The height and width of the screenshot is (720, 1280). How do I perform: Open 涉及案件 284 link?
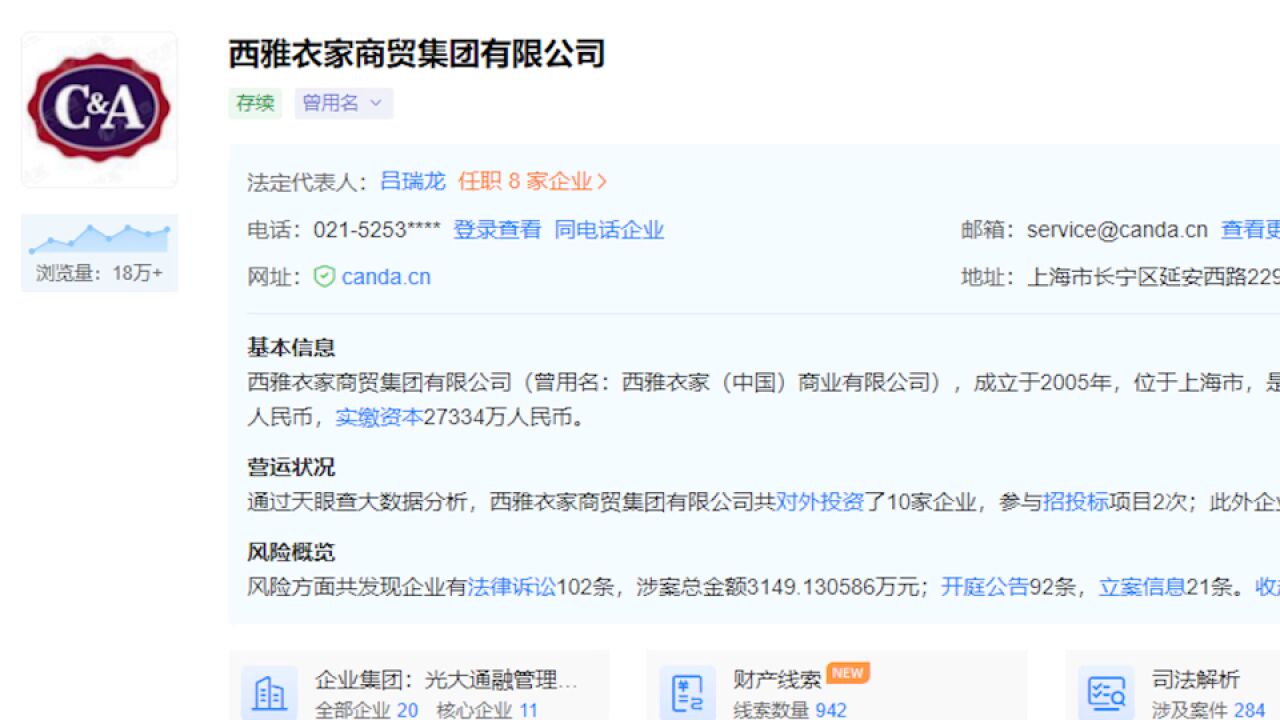tap(1209, 710)
